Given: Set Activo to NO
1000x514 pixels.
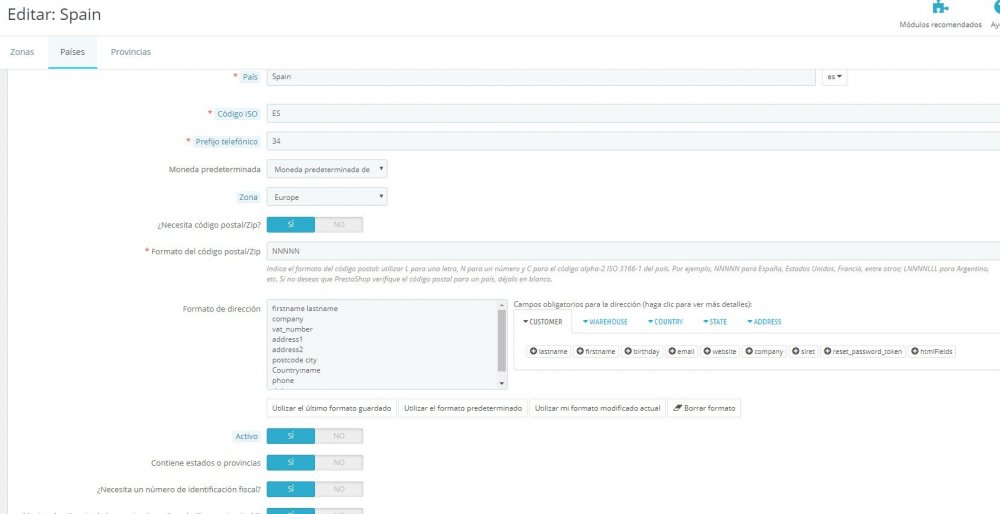Looking at the screenshot, I should pyautogui.click(x=339, y=436).
